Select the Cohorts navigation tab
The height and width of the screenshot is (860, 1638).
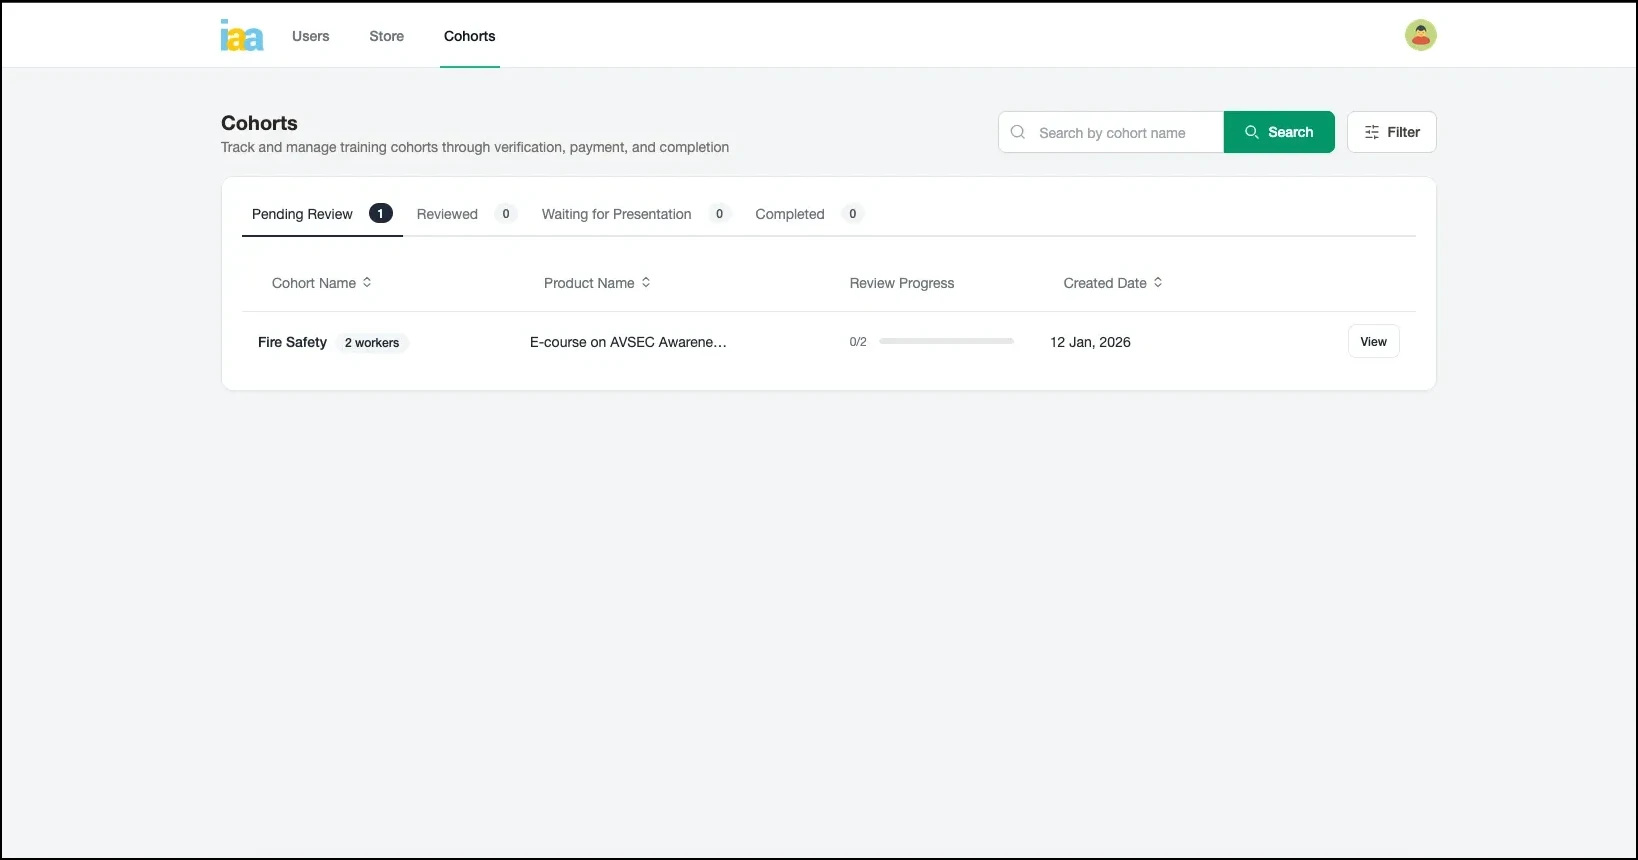(469, 36)
